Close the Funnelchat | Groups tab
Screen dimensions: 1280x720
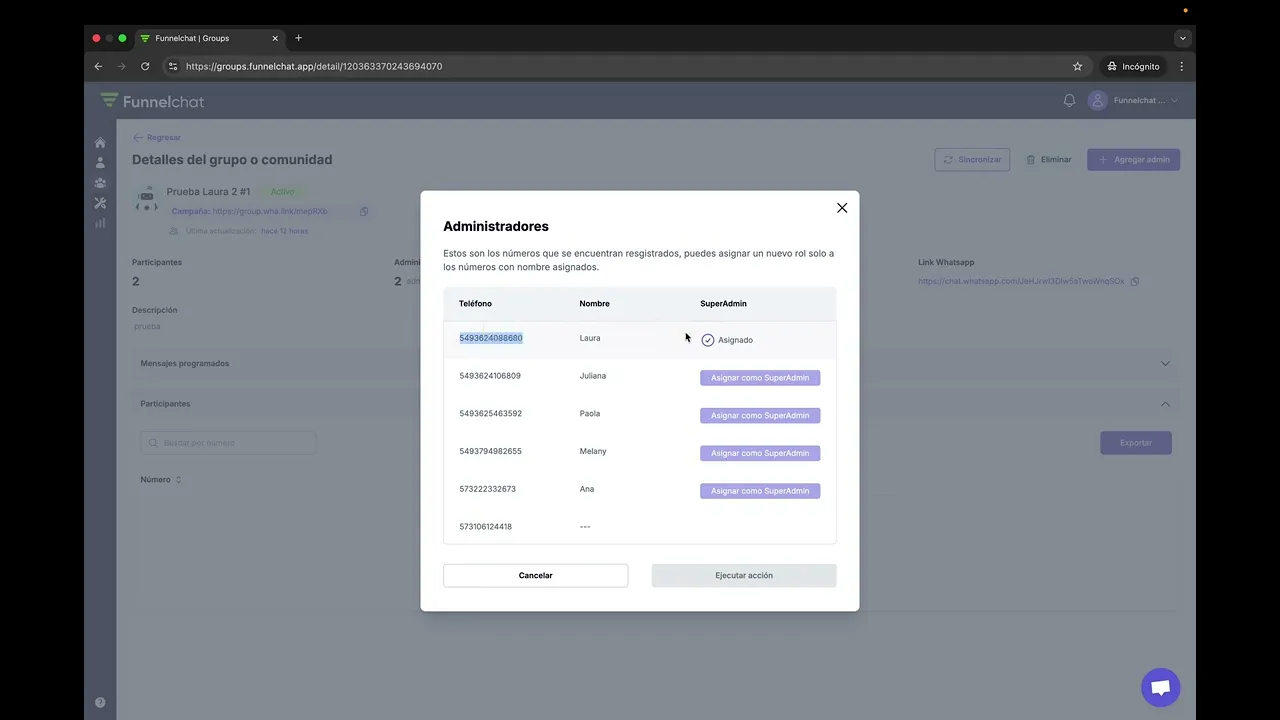275,38
